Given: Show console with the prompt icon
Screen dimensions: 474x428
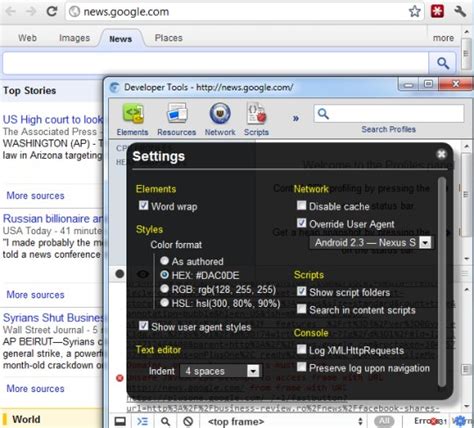Looking at the screenshot, I should pos(143,421).
